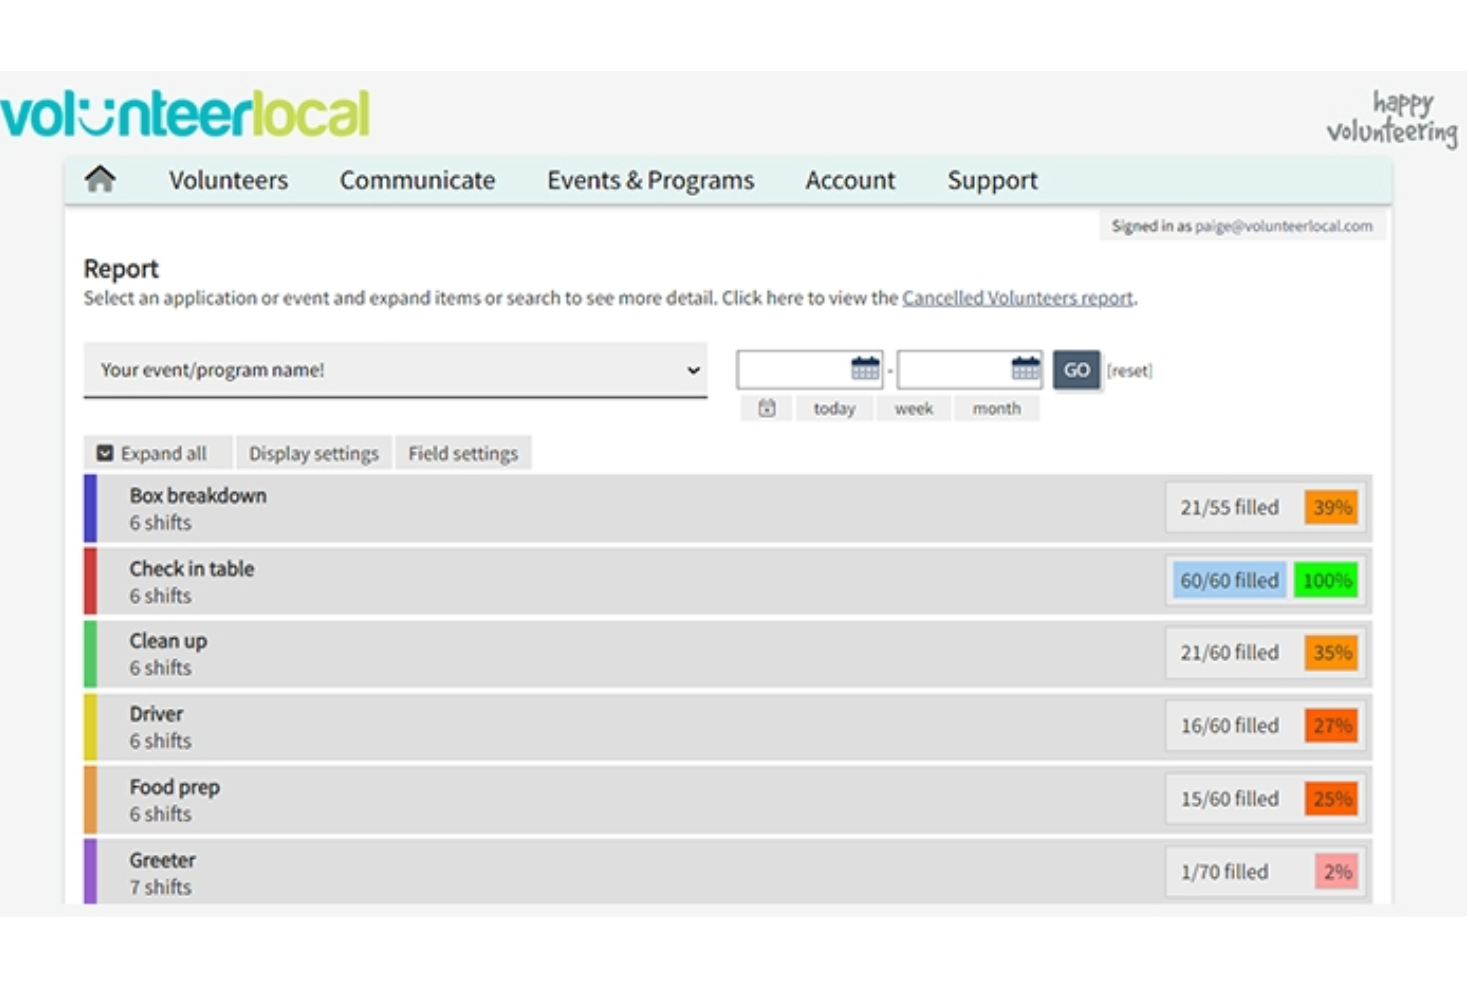Screen dimensions: 1480x987
Task: Open the end date calendar picker icon
Action: (x=1026, y=368)
